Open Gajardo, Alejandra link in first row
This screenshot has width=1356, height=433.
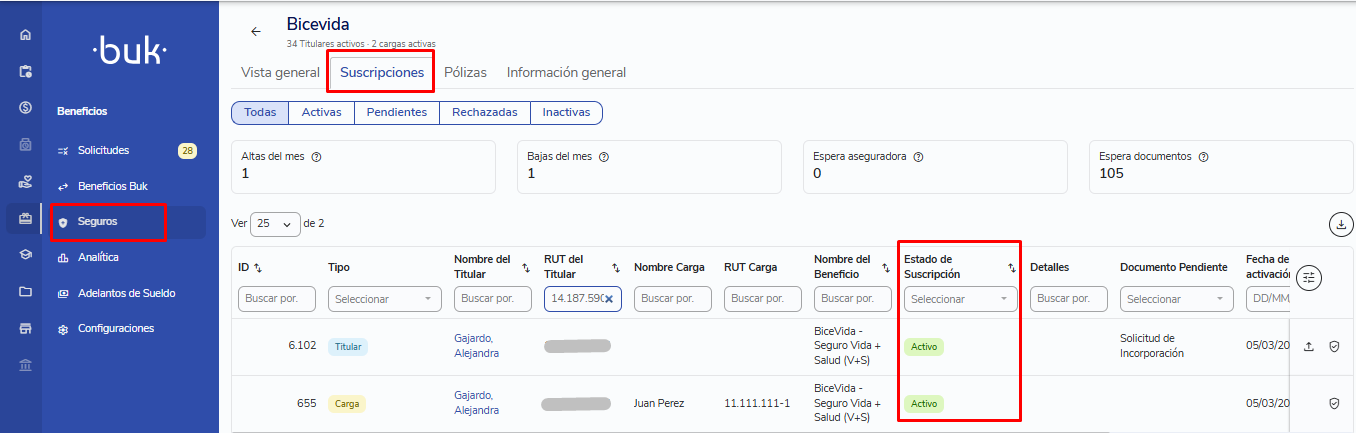[476, 346]
